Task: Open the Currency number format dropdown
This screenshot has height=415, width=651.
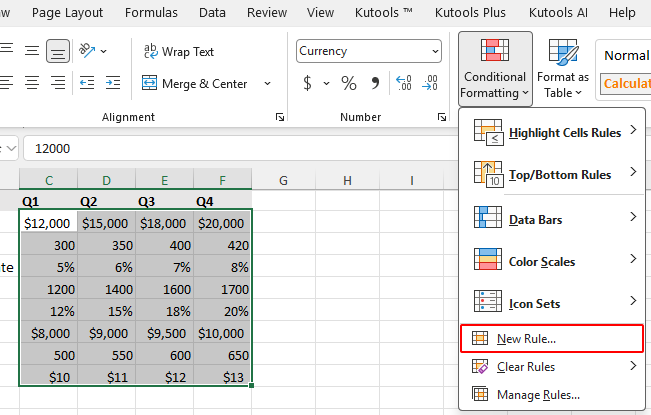Action: click(368, 51)
